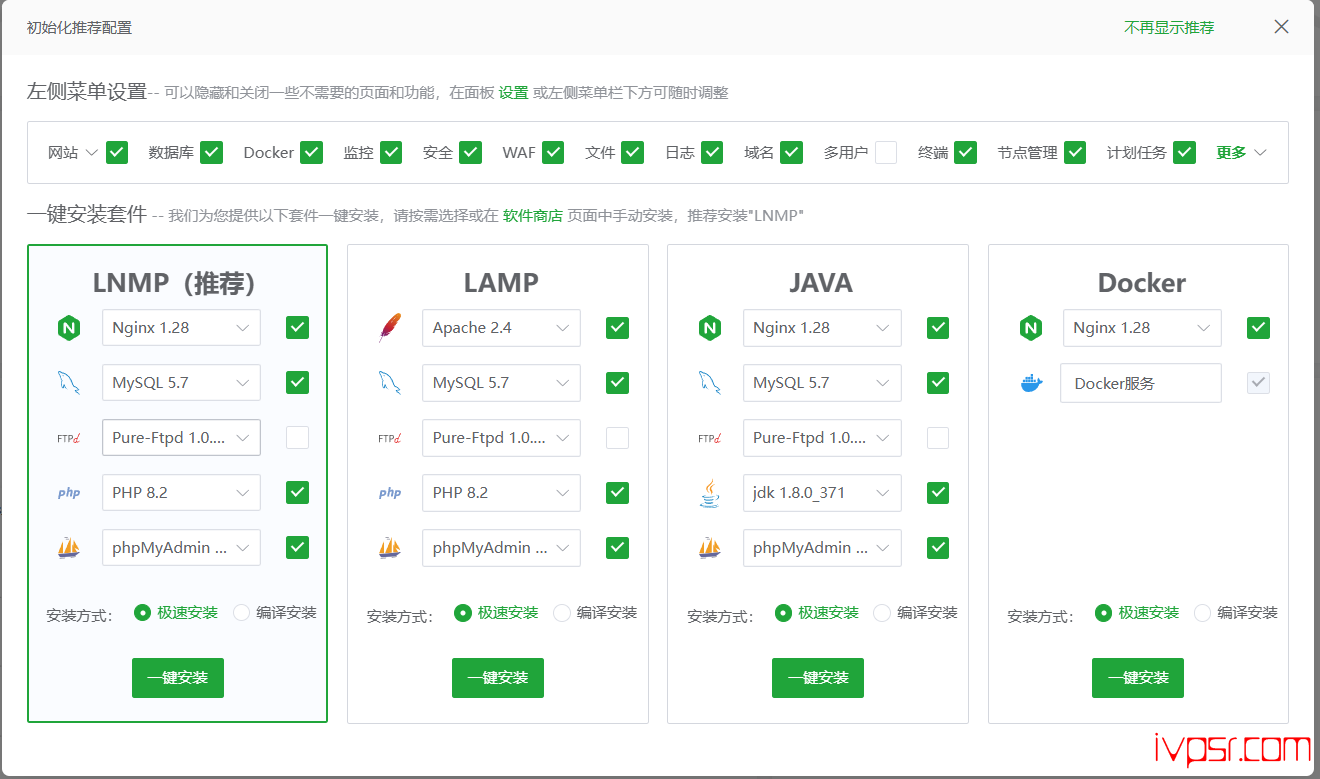Screen dimensions: 1320x779
Task: Check Pure-Ftpd checkbox in LNMP panel
Action: coord(297,438)
